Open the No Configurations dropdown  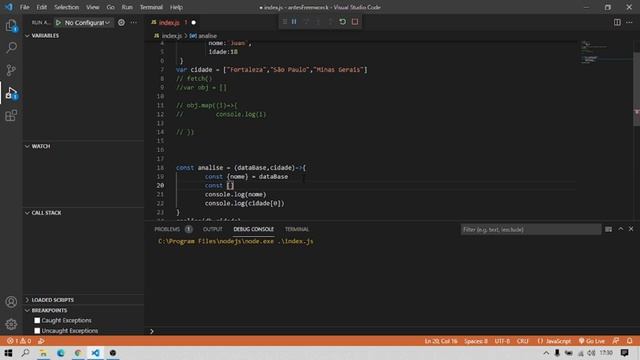pos(87,22)
